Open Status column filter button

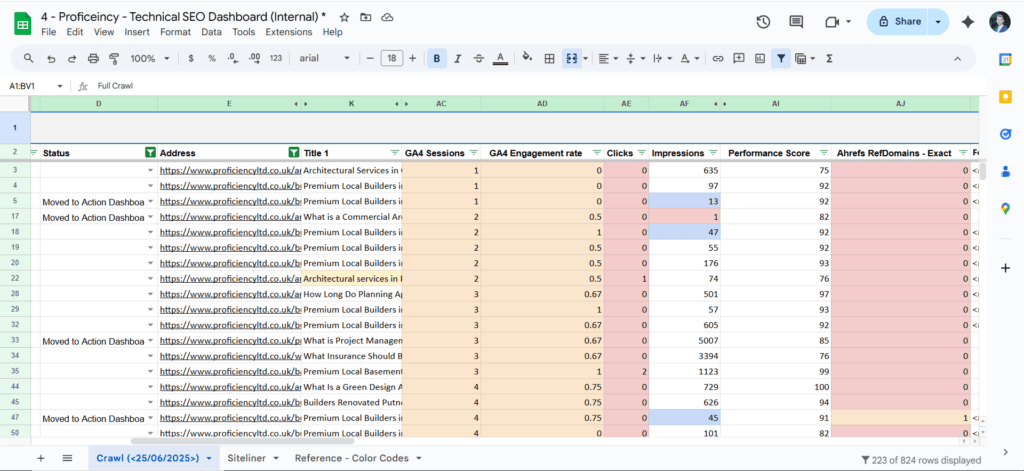point(150,153)
